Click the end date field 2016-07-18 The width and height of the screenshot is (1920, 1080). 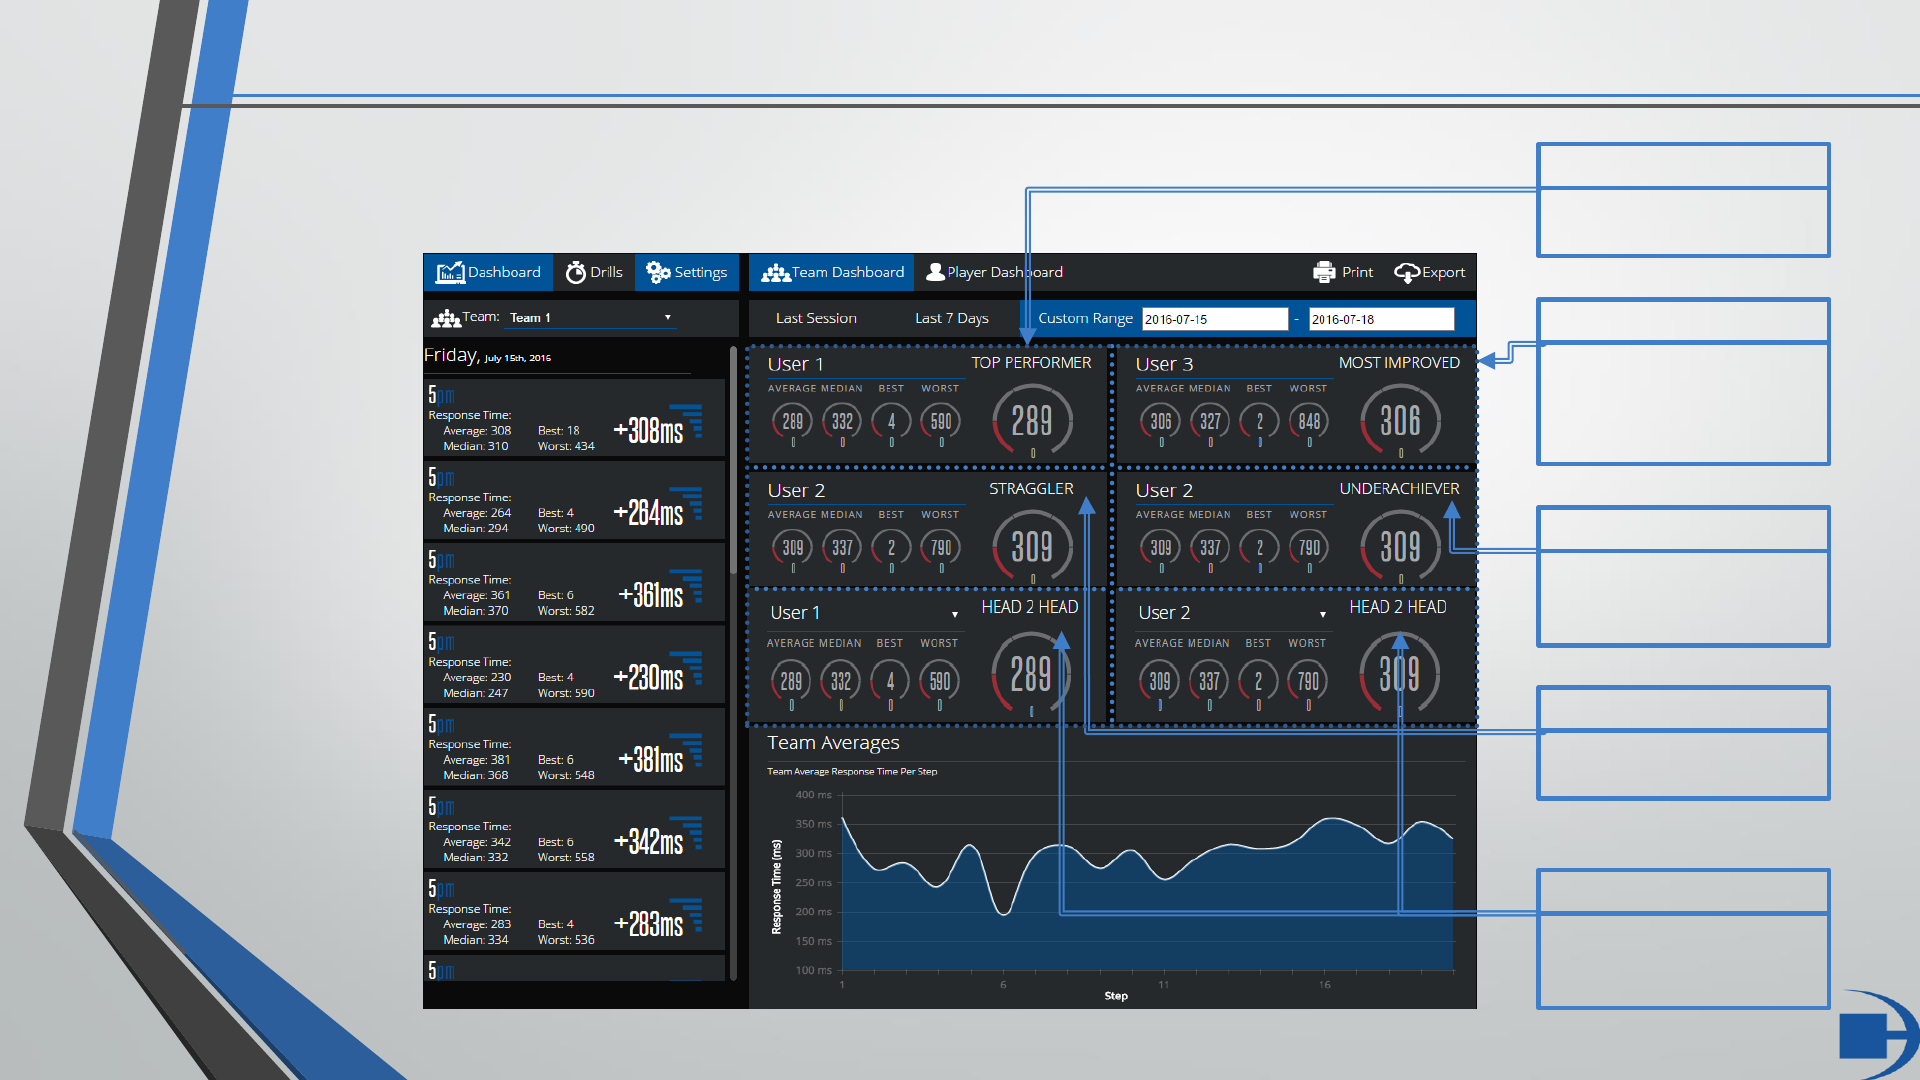tap(1380, 319)
